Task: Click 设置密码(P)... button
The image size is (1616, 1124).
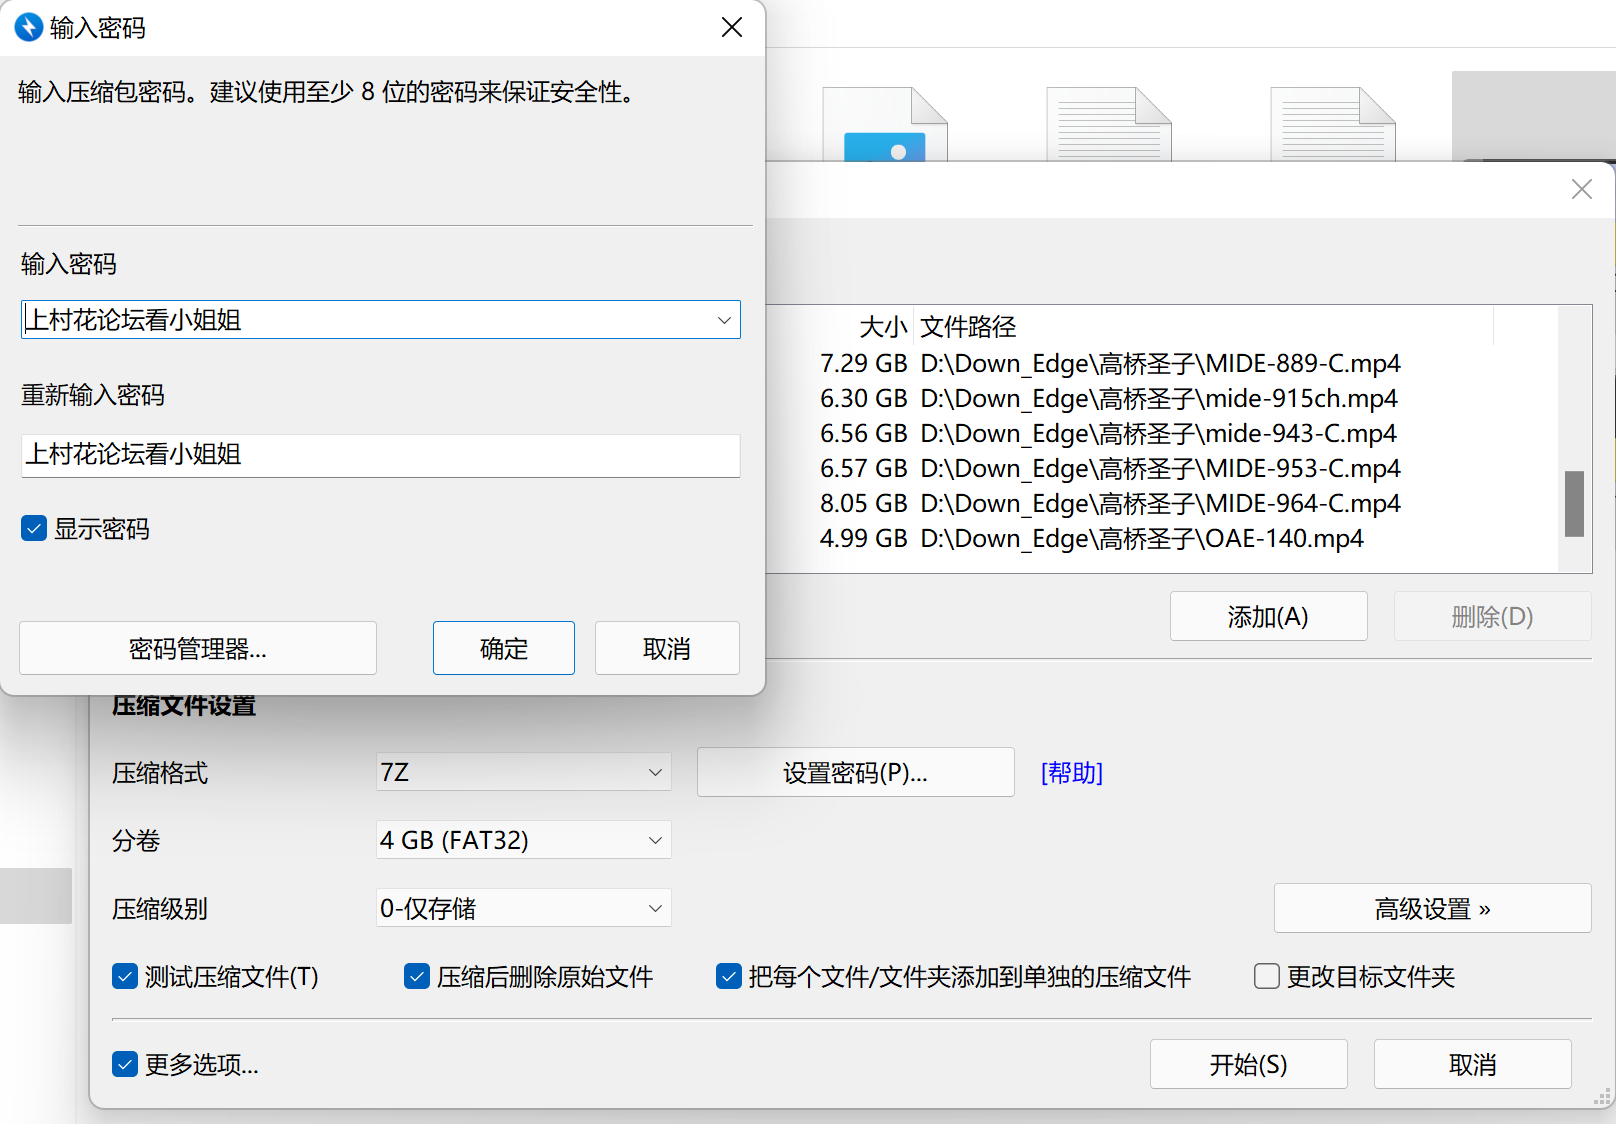Action: tap(856, 772)
